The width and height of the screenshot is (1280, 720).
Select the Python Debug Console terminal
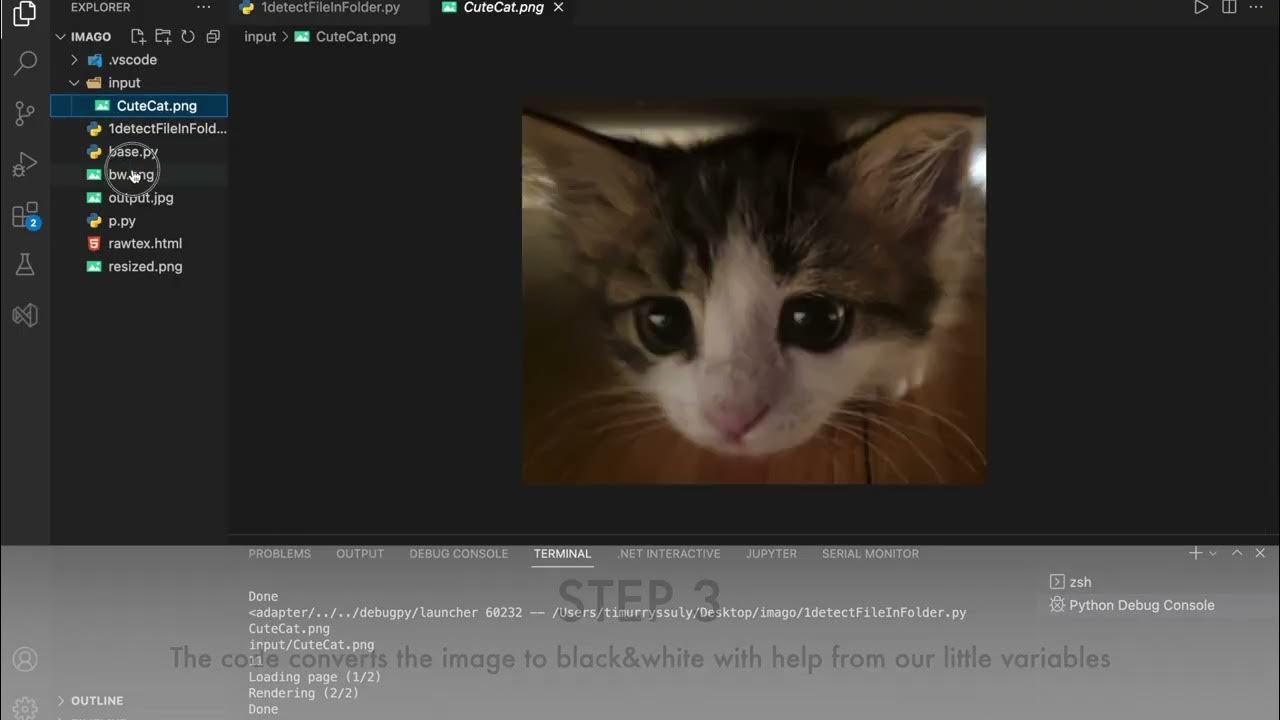pyautogui.click(x=1141, y=605)
